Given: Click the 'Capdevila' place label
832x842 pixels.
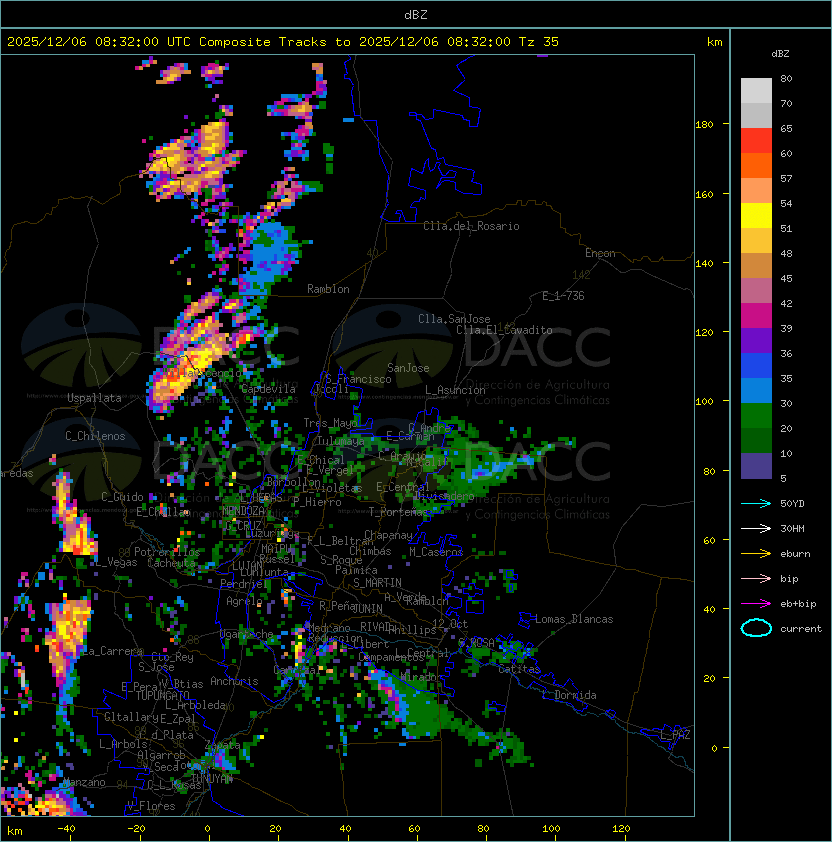Looking at the screenshot, I should pyautogui.click(x=268, y=389).
